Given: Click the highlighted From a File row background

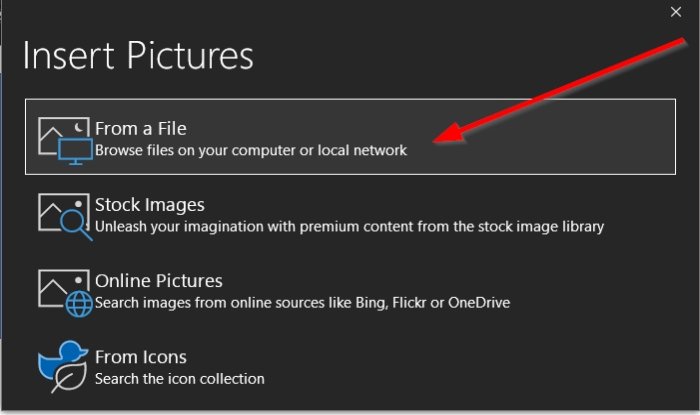Looking at the screenshot, I should pyautogui.click(x=350, y=137).
